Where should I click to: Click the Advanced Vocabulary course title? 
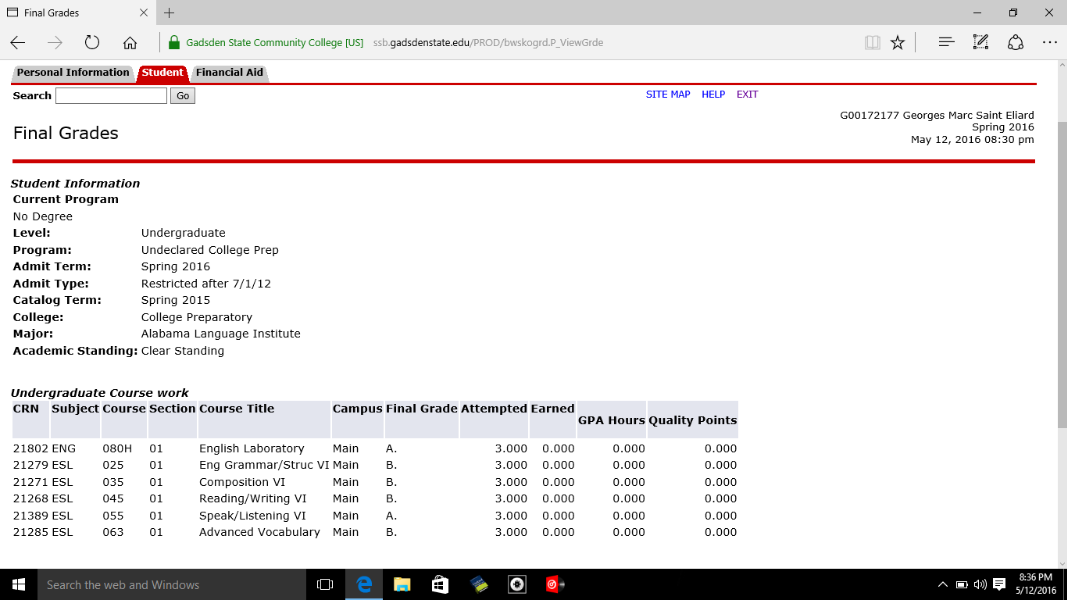click(259, 532)
